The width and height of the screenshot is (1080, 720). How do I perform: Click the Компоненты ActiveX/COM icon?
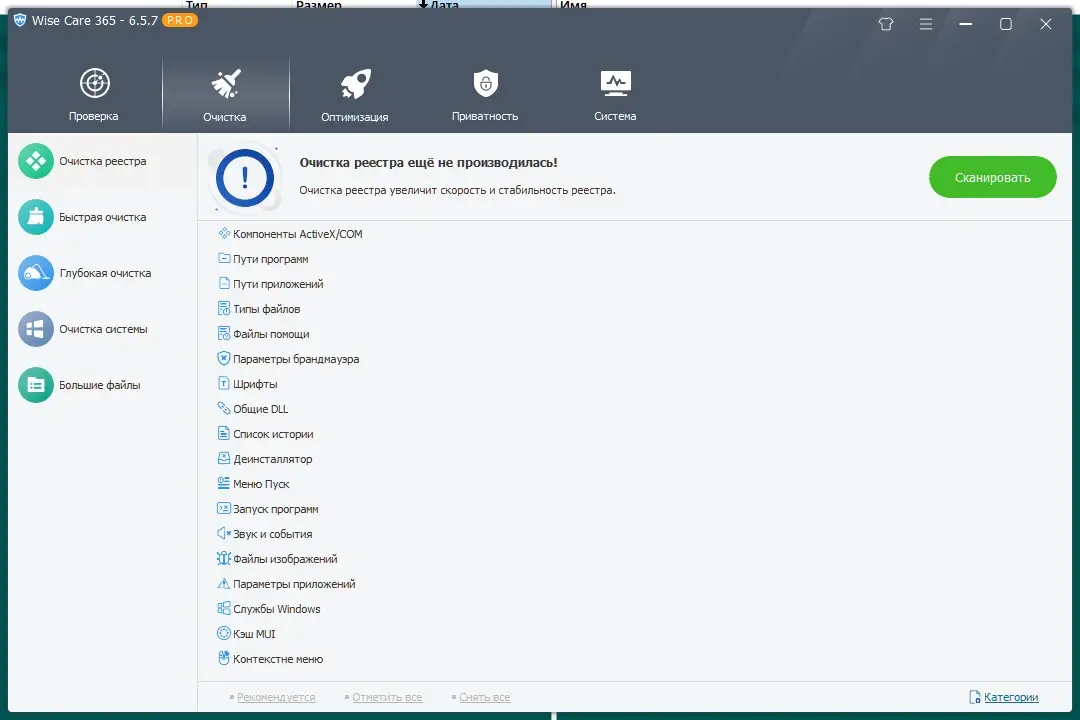(224, 234)
